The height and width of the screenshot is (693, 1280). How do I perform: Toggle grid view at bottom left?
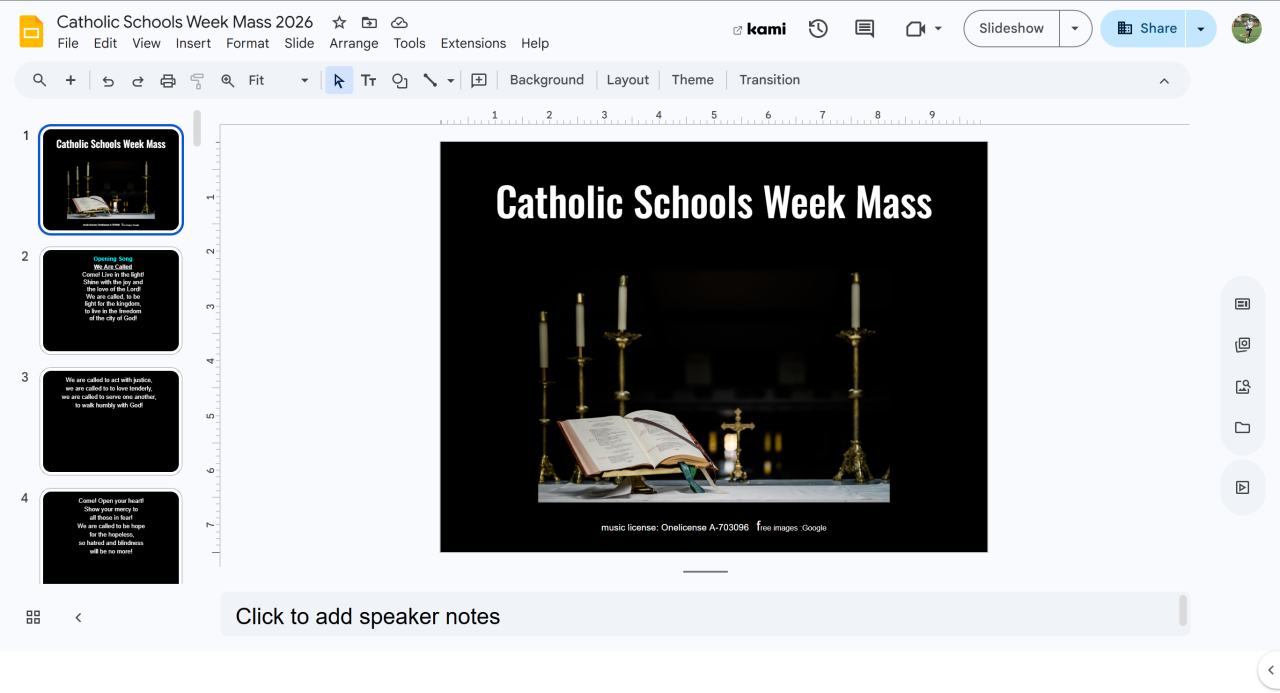(33, 617)
